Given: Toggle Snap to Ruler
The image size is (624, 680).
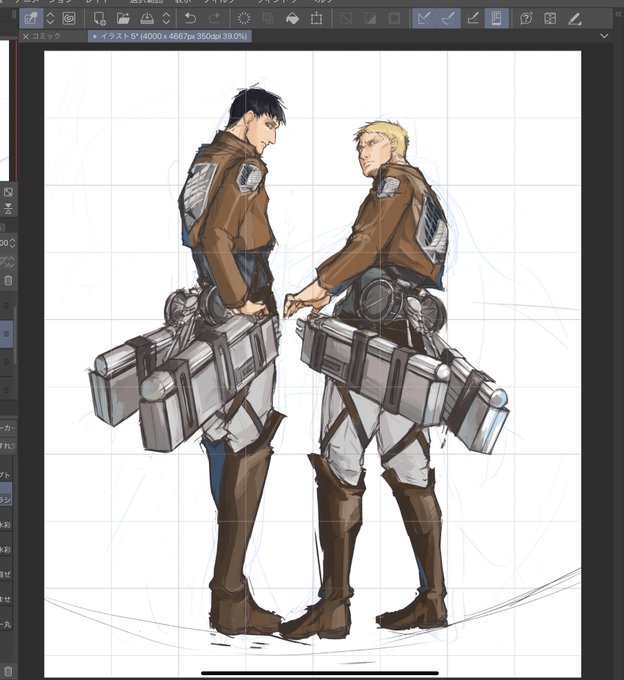Looking at the screenshot, I should click(424, 18).
